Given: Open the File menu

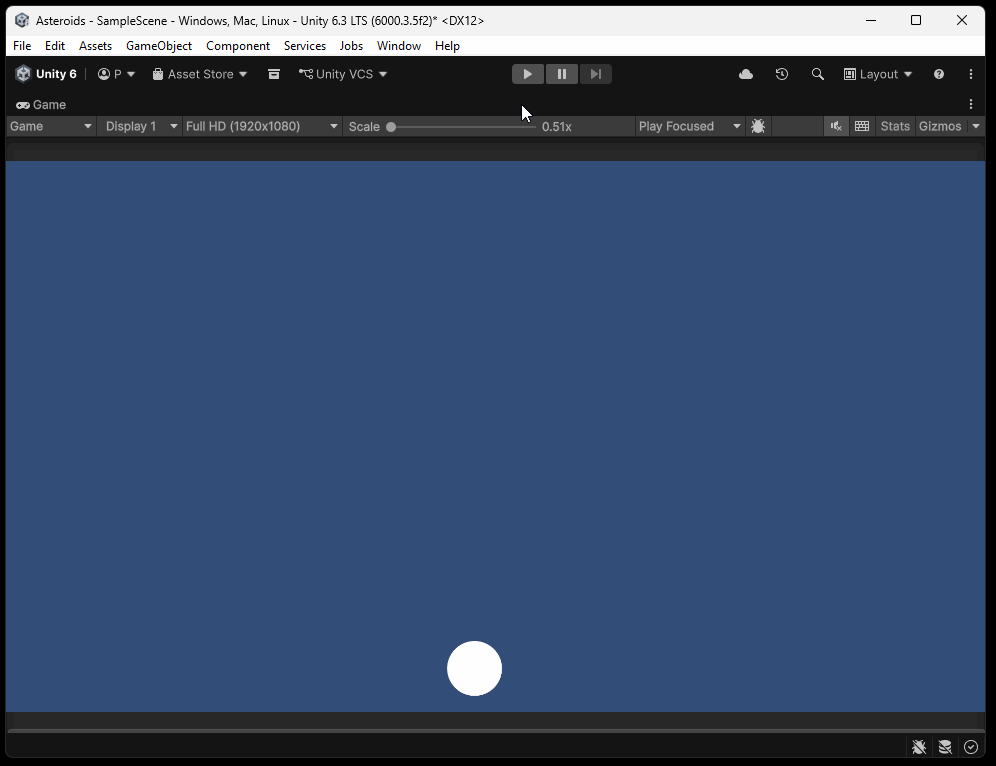Looking at the screenshot, I should point(22,46).
